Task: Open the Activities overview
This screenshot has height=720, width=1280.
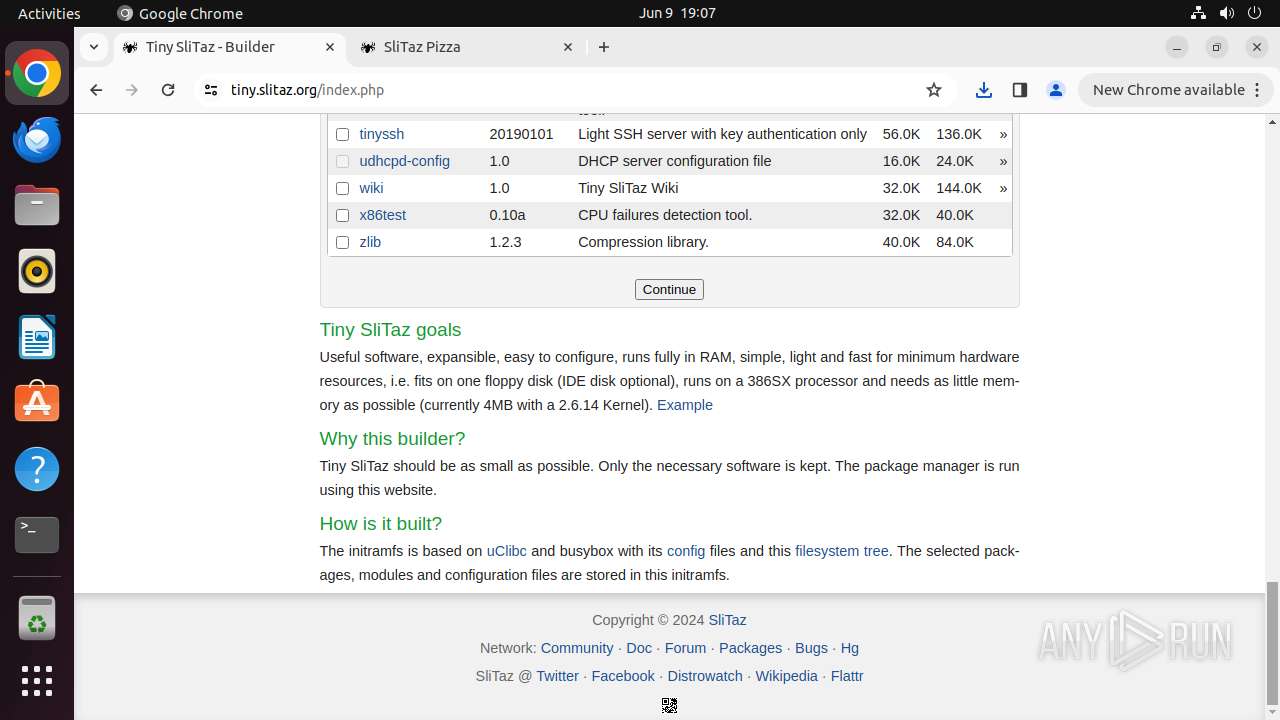Action: point(49,13)
